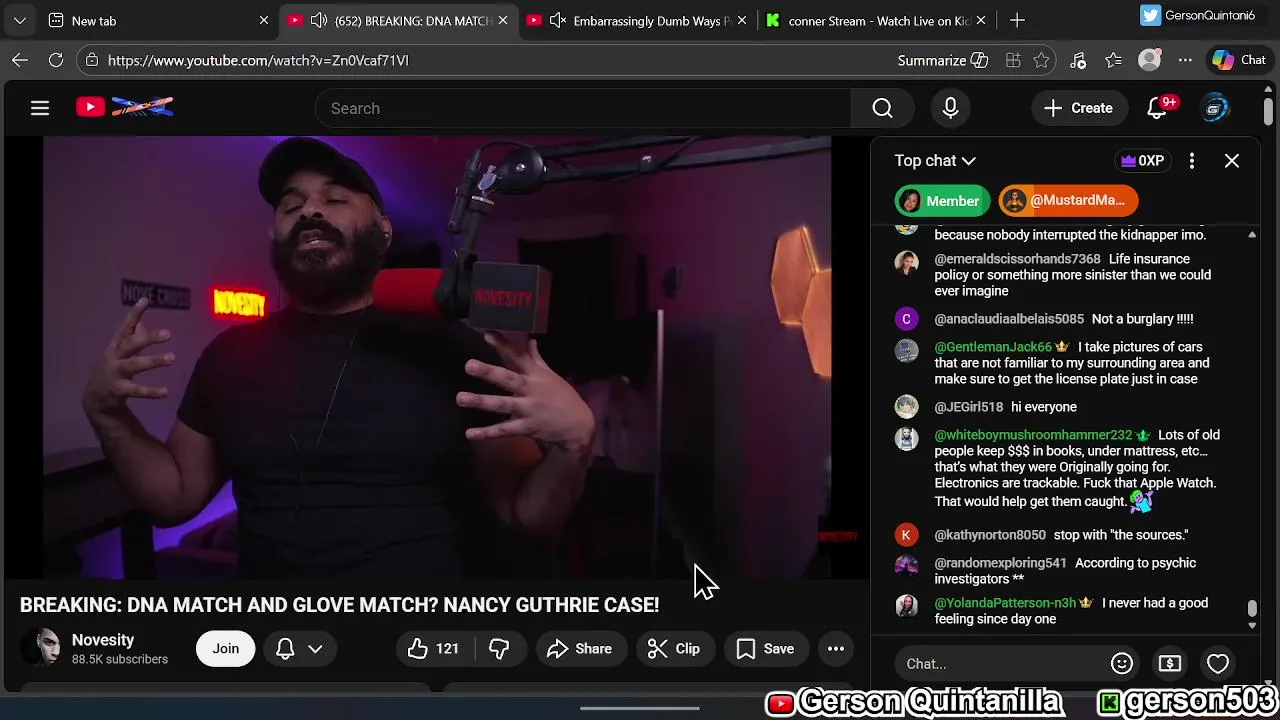
Task: Join the Novesity channel membership
Action: click(x=225, y=649)
